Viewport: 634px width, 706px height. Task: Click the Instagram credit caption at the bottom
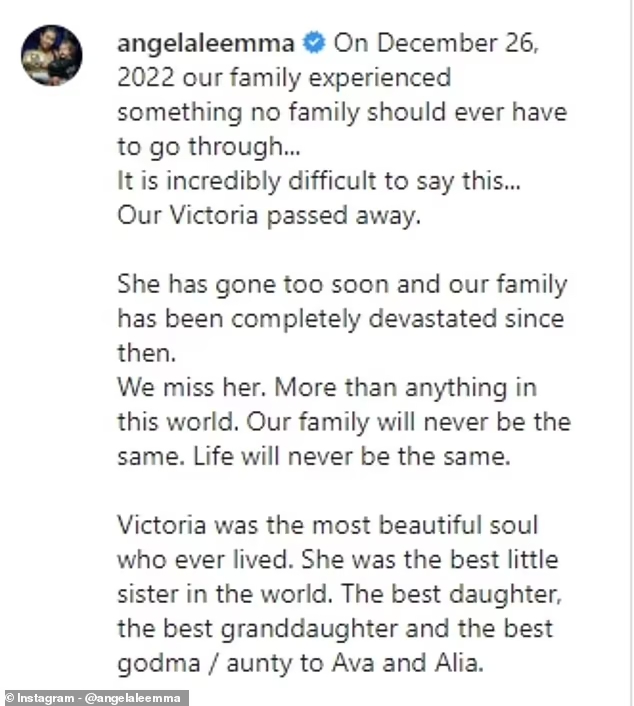pos(94,698)
